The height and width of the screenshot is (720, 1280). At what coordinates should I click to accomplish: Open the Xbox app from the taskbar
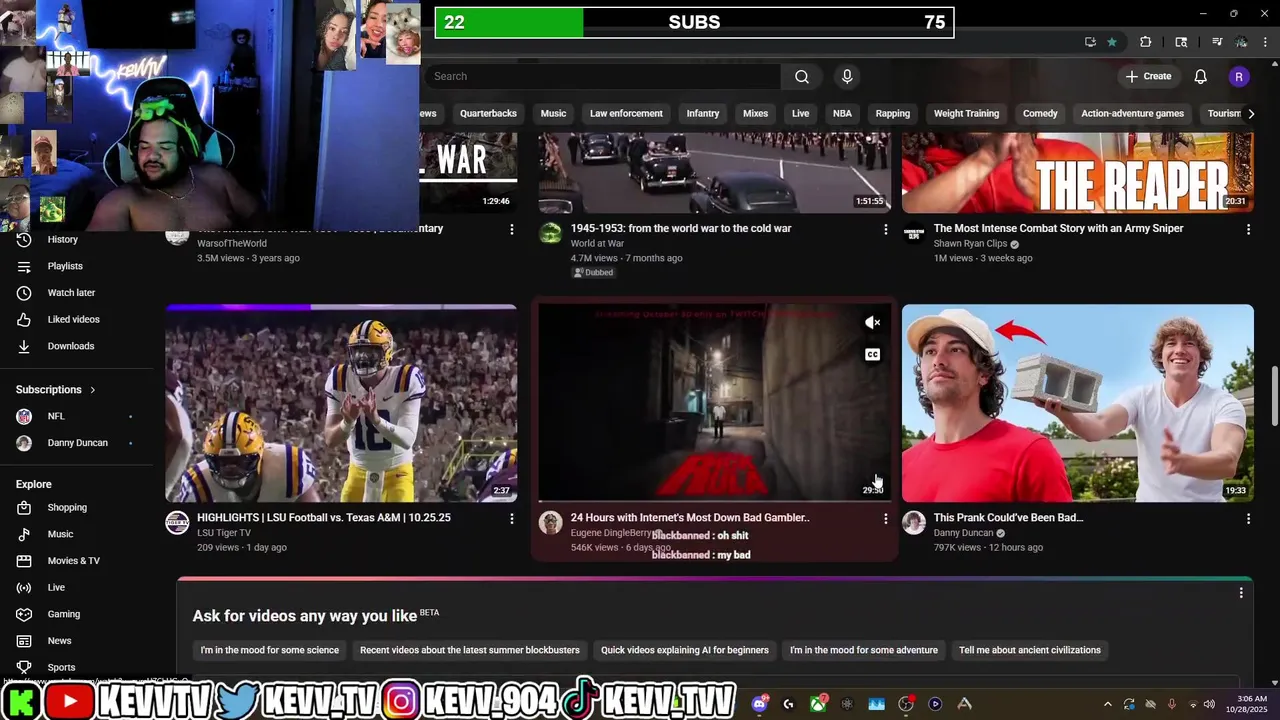point(818,704)
